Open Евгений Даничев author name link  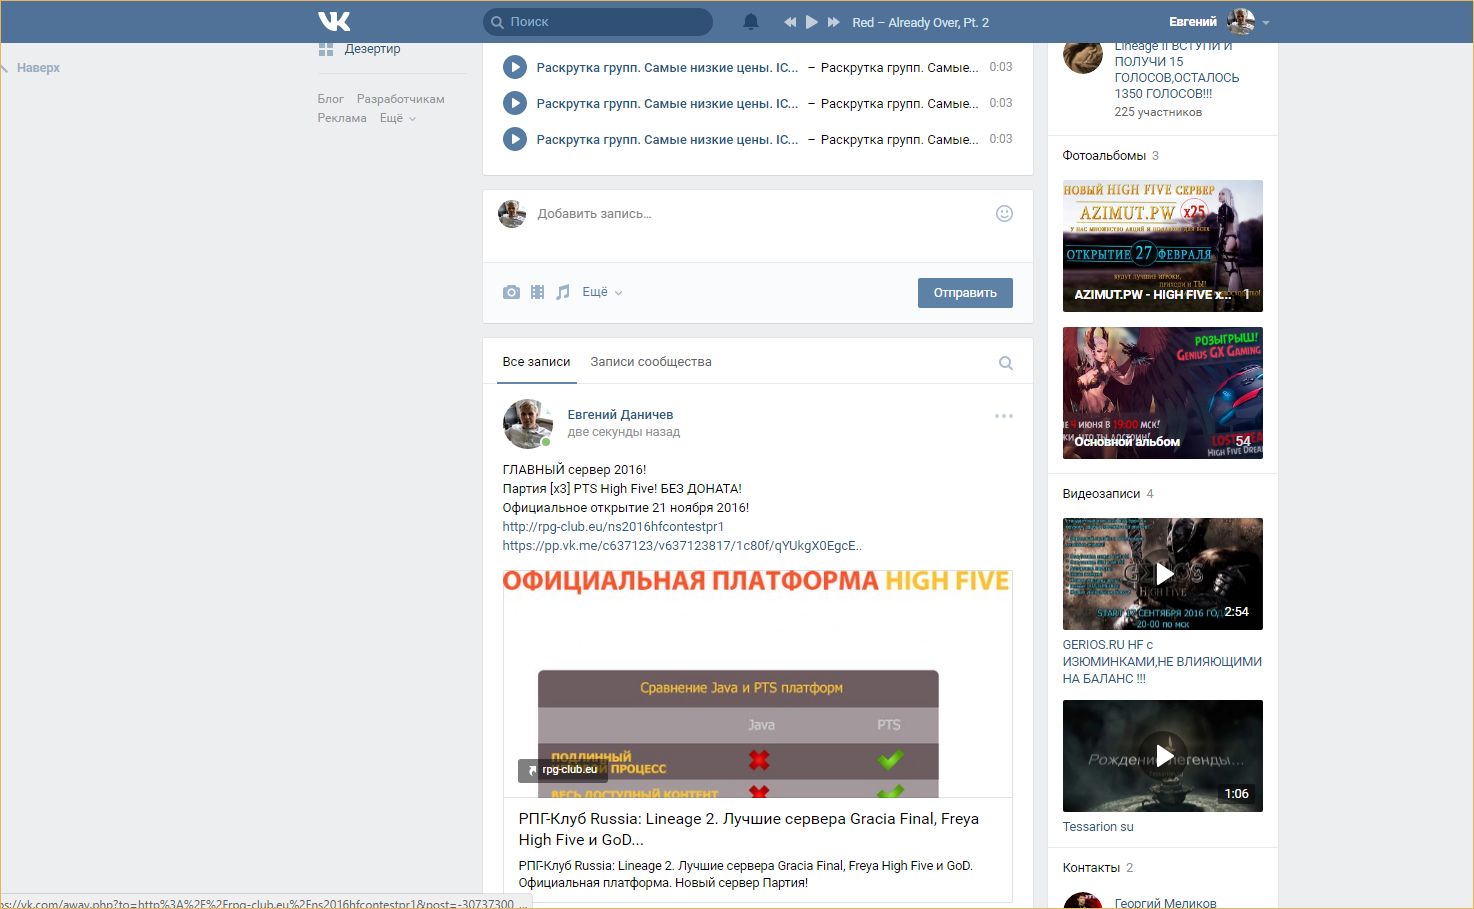(620, 414)
